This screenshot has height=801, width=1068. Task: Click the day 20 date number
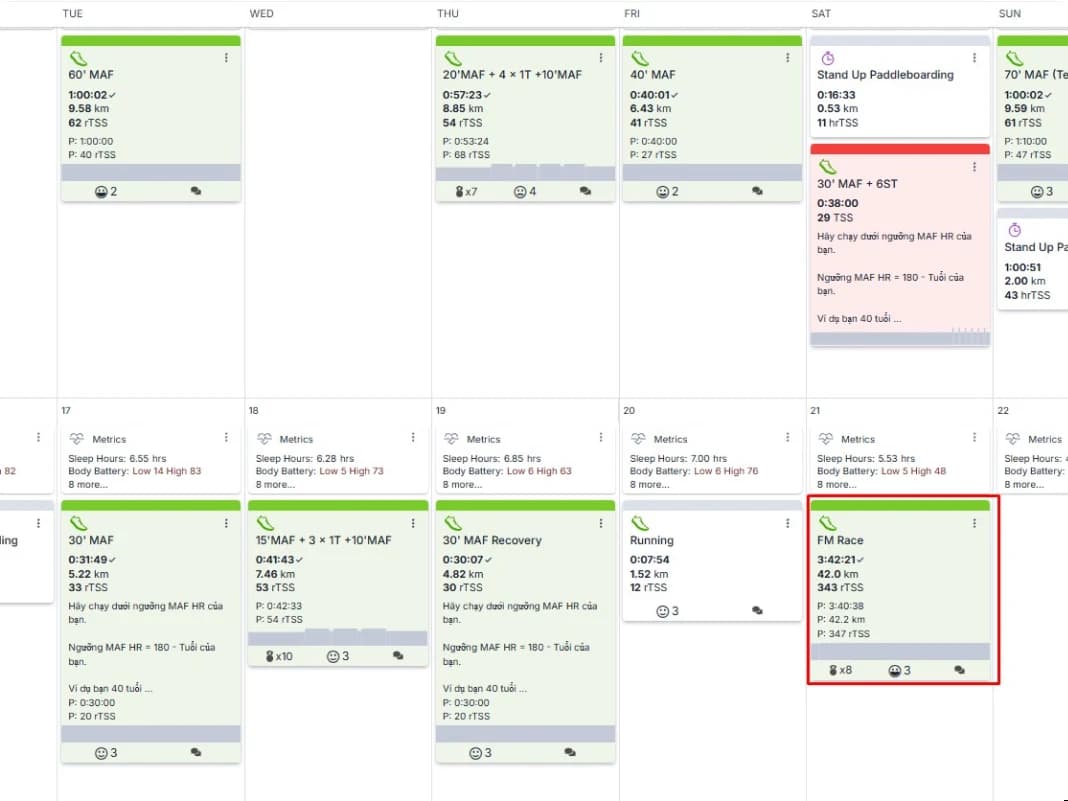click(x=628, y=411)
